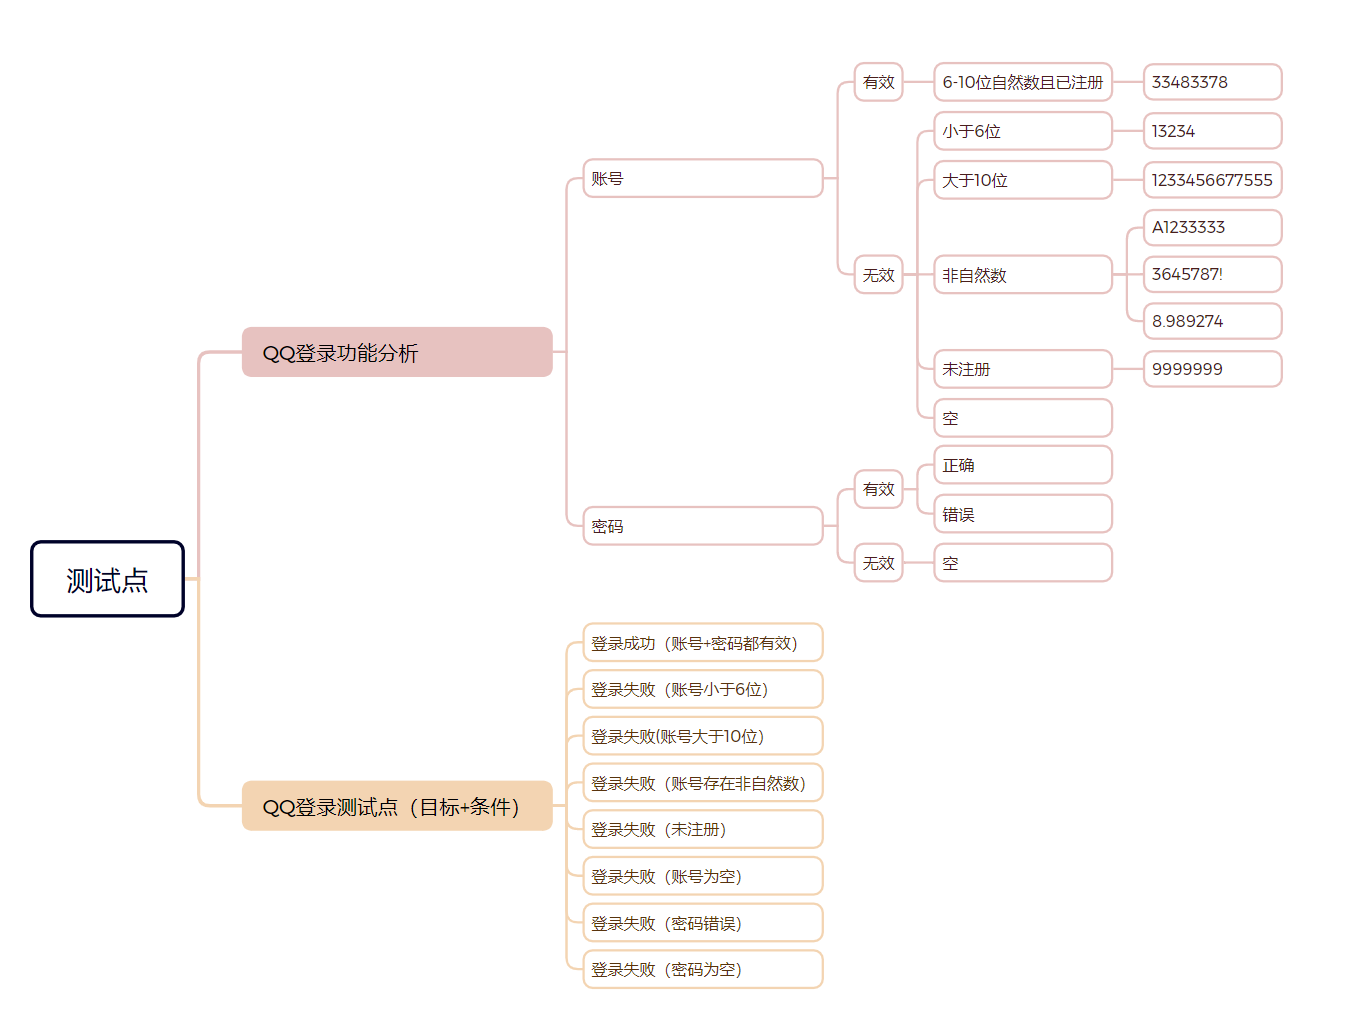Select the 空 node below 未注册
Image resolution: width=1349 pixels, height=1018 pixels.
click(x=1023, y=418)
